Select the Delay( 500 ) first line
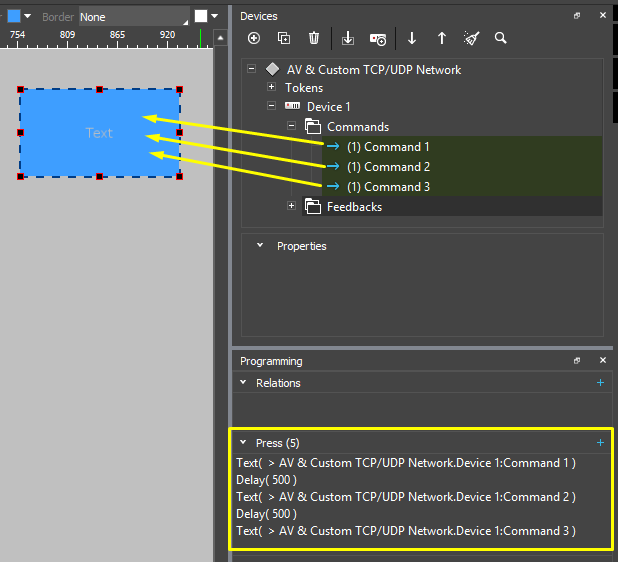618x562 pixels. 265,480
